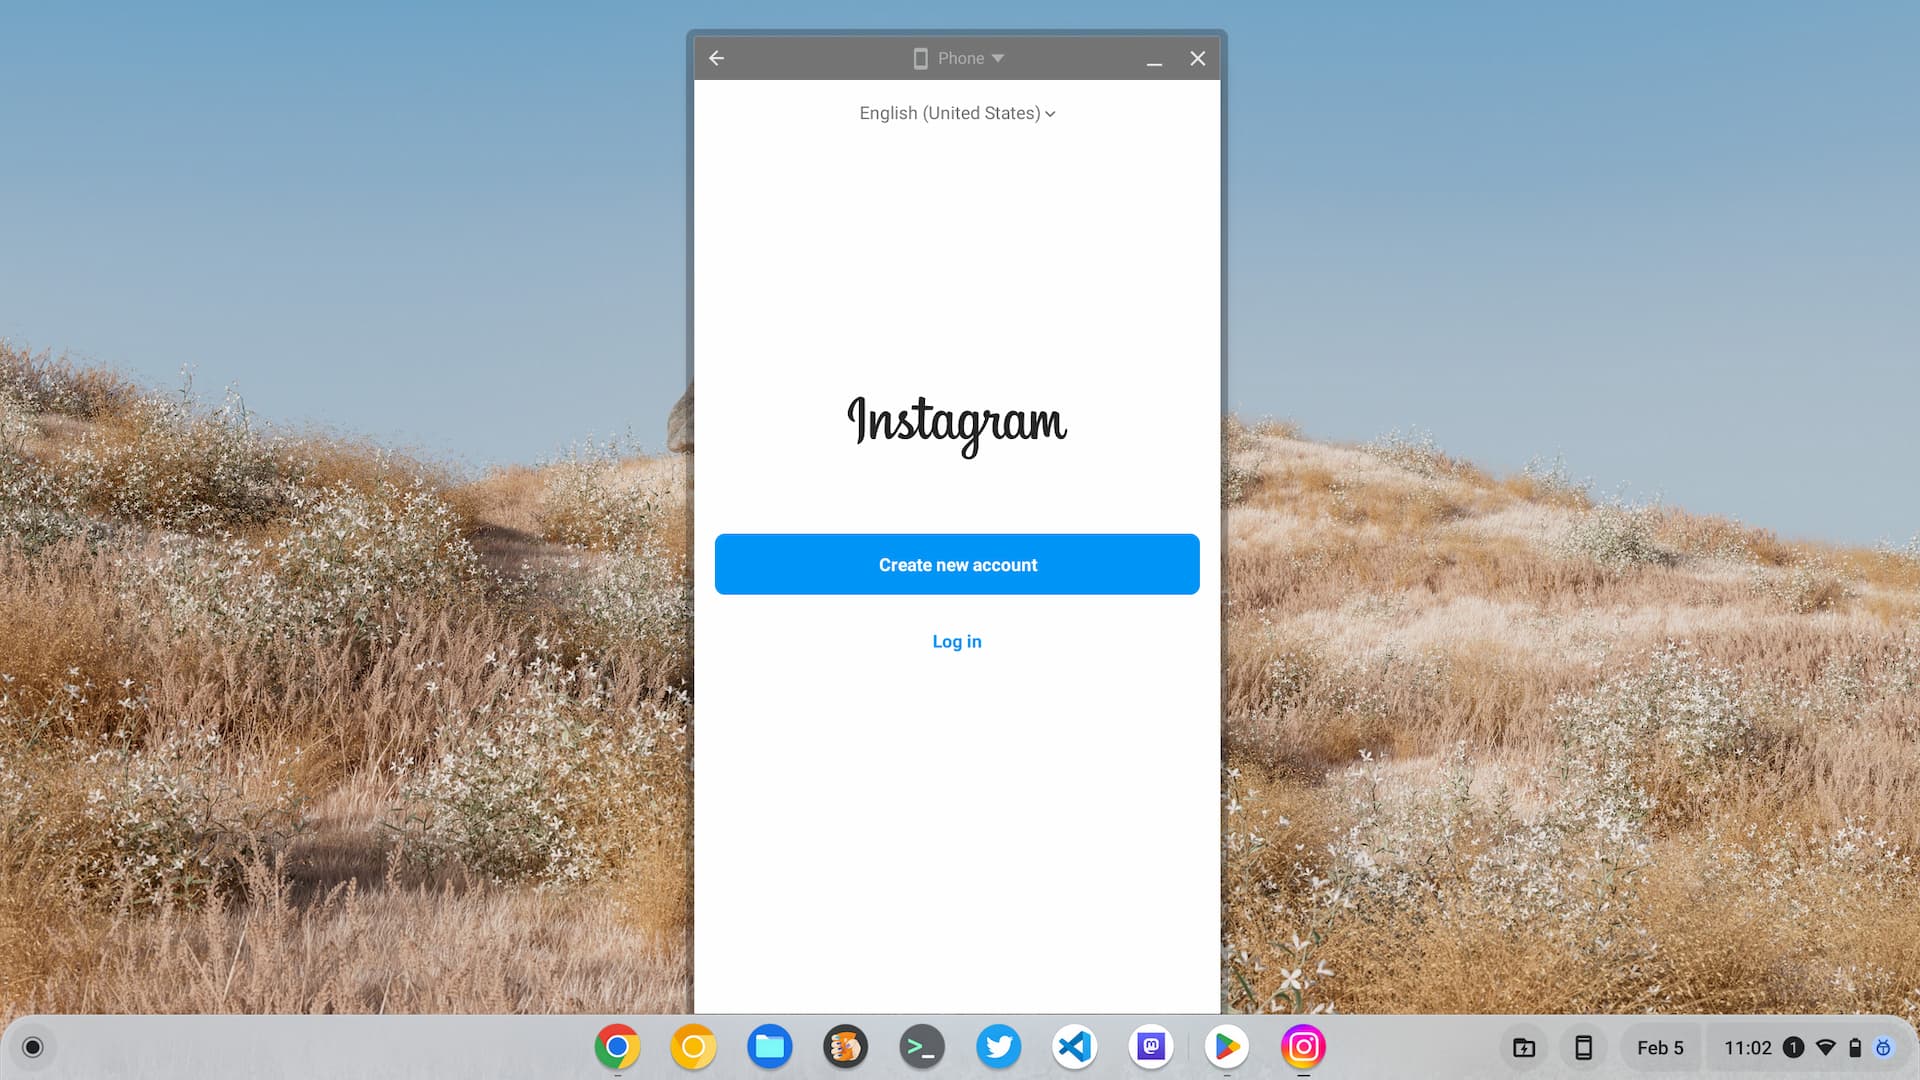Open VS Code from taskbar
1920x1080 pixels.
tap(1073, 1046)
